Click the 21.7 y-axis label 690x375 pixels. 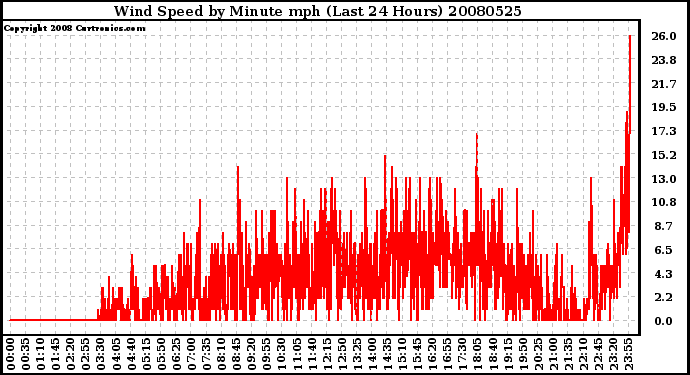coord(664,84)
